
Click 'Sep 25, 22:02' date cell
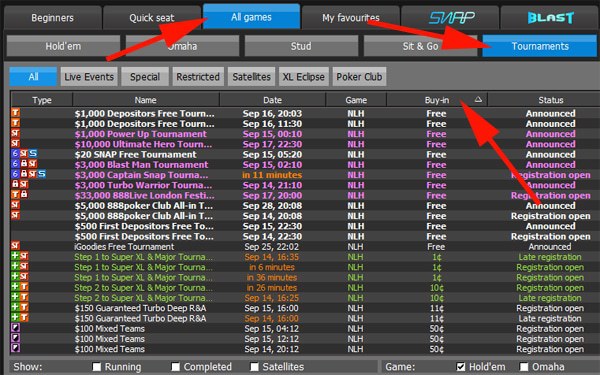pos(272,246)
